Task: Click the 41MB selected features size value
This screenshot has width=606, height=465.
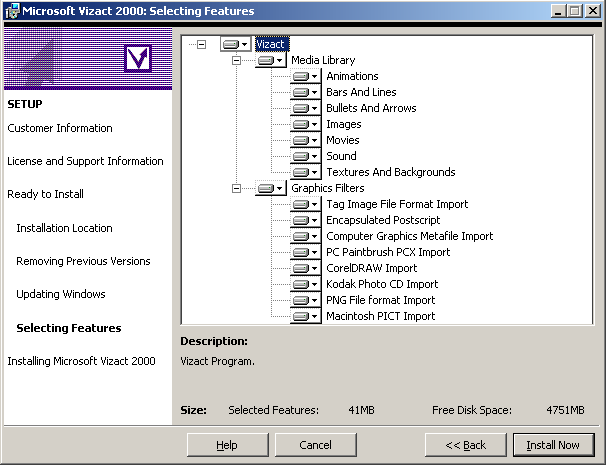Action: point(361,410)
